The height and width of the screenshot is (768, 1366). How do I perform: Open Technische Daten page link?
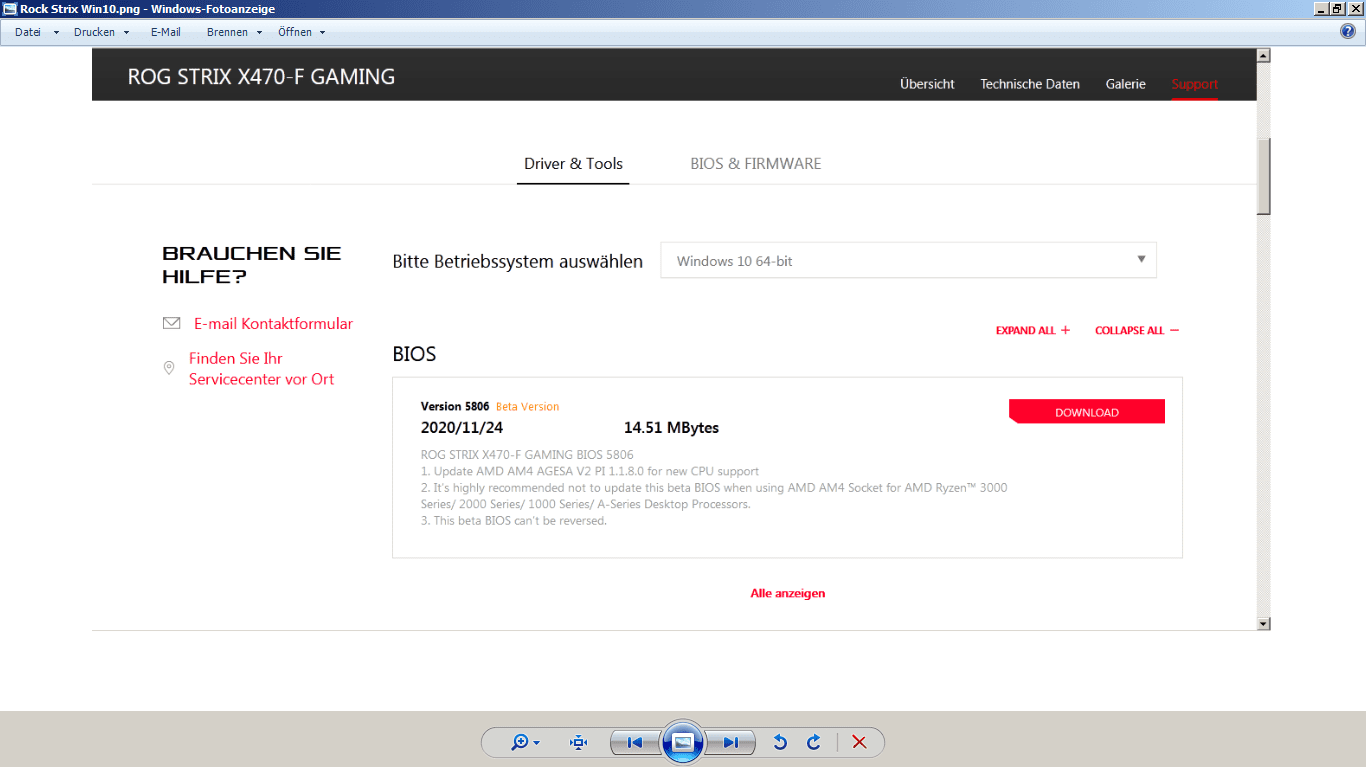pos(1030,84)
